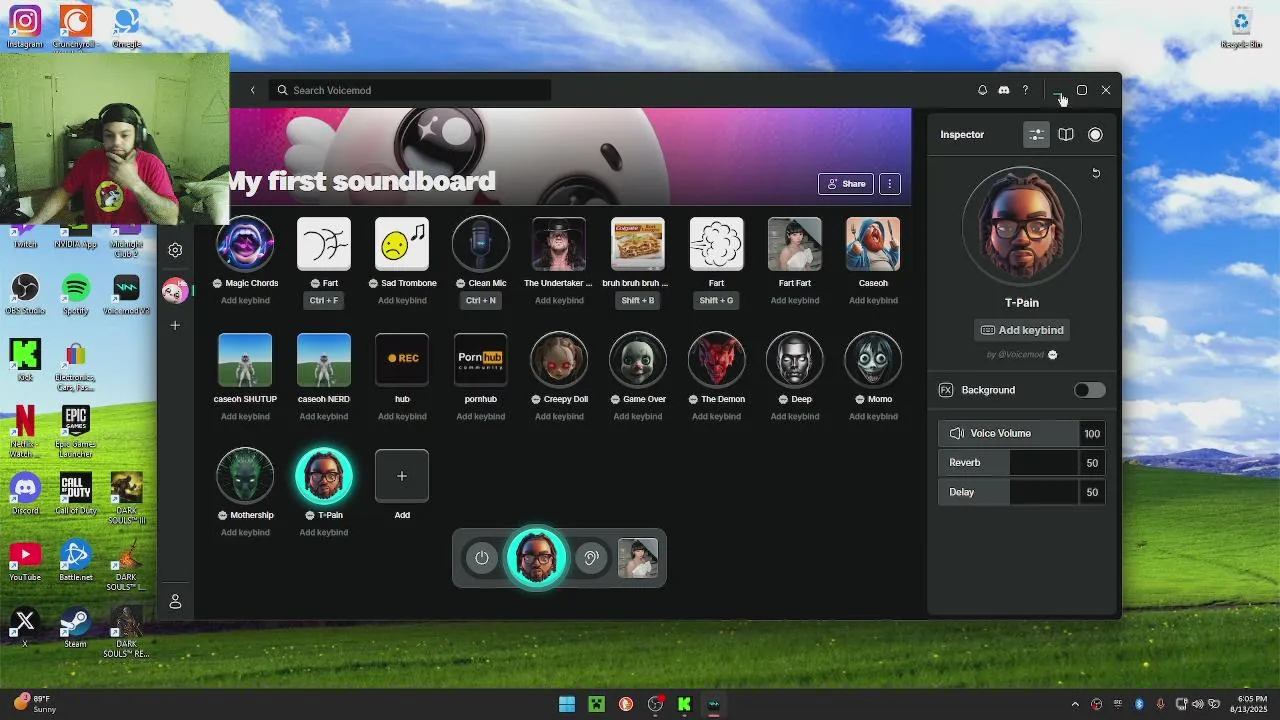1280x720 pixels.
Task: Toggle the voice changer power button
Action: (x=482, y=558)
